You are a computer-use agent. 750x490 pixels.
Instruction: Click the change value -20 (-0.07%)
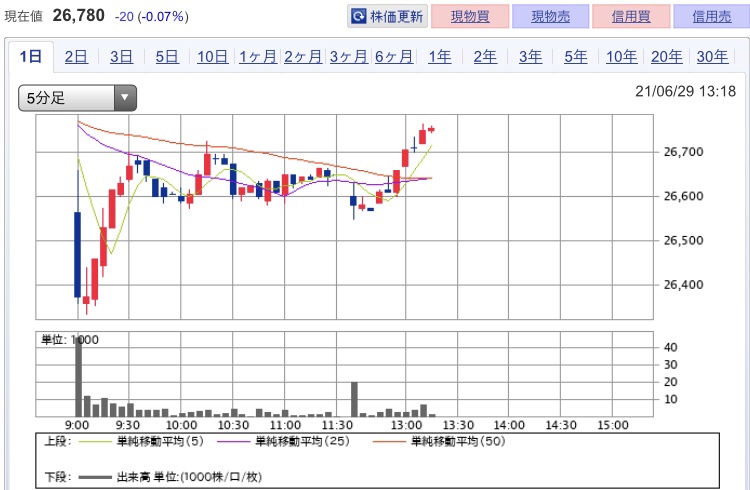pyautogui.click(x=152, y=17)
